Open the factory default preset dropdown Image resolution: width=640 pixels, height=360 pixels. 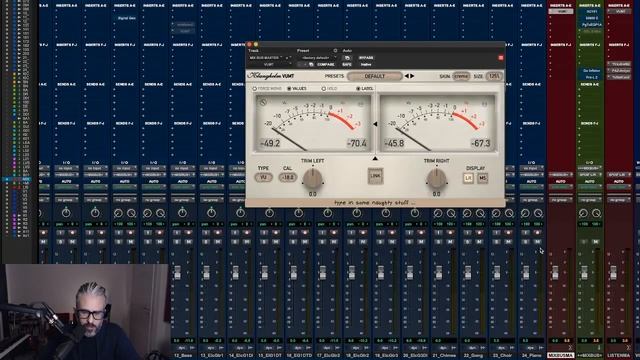tap(318, 58)
